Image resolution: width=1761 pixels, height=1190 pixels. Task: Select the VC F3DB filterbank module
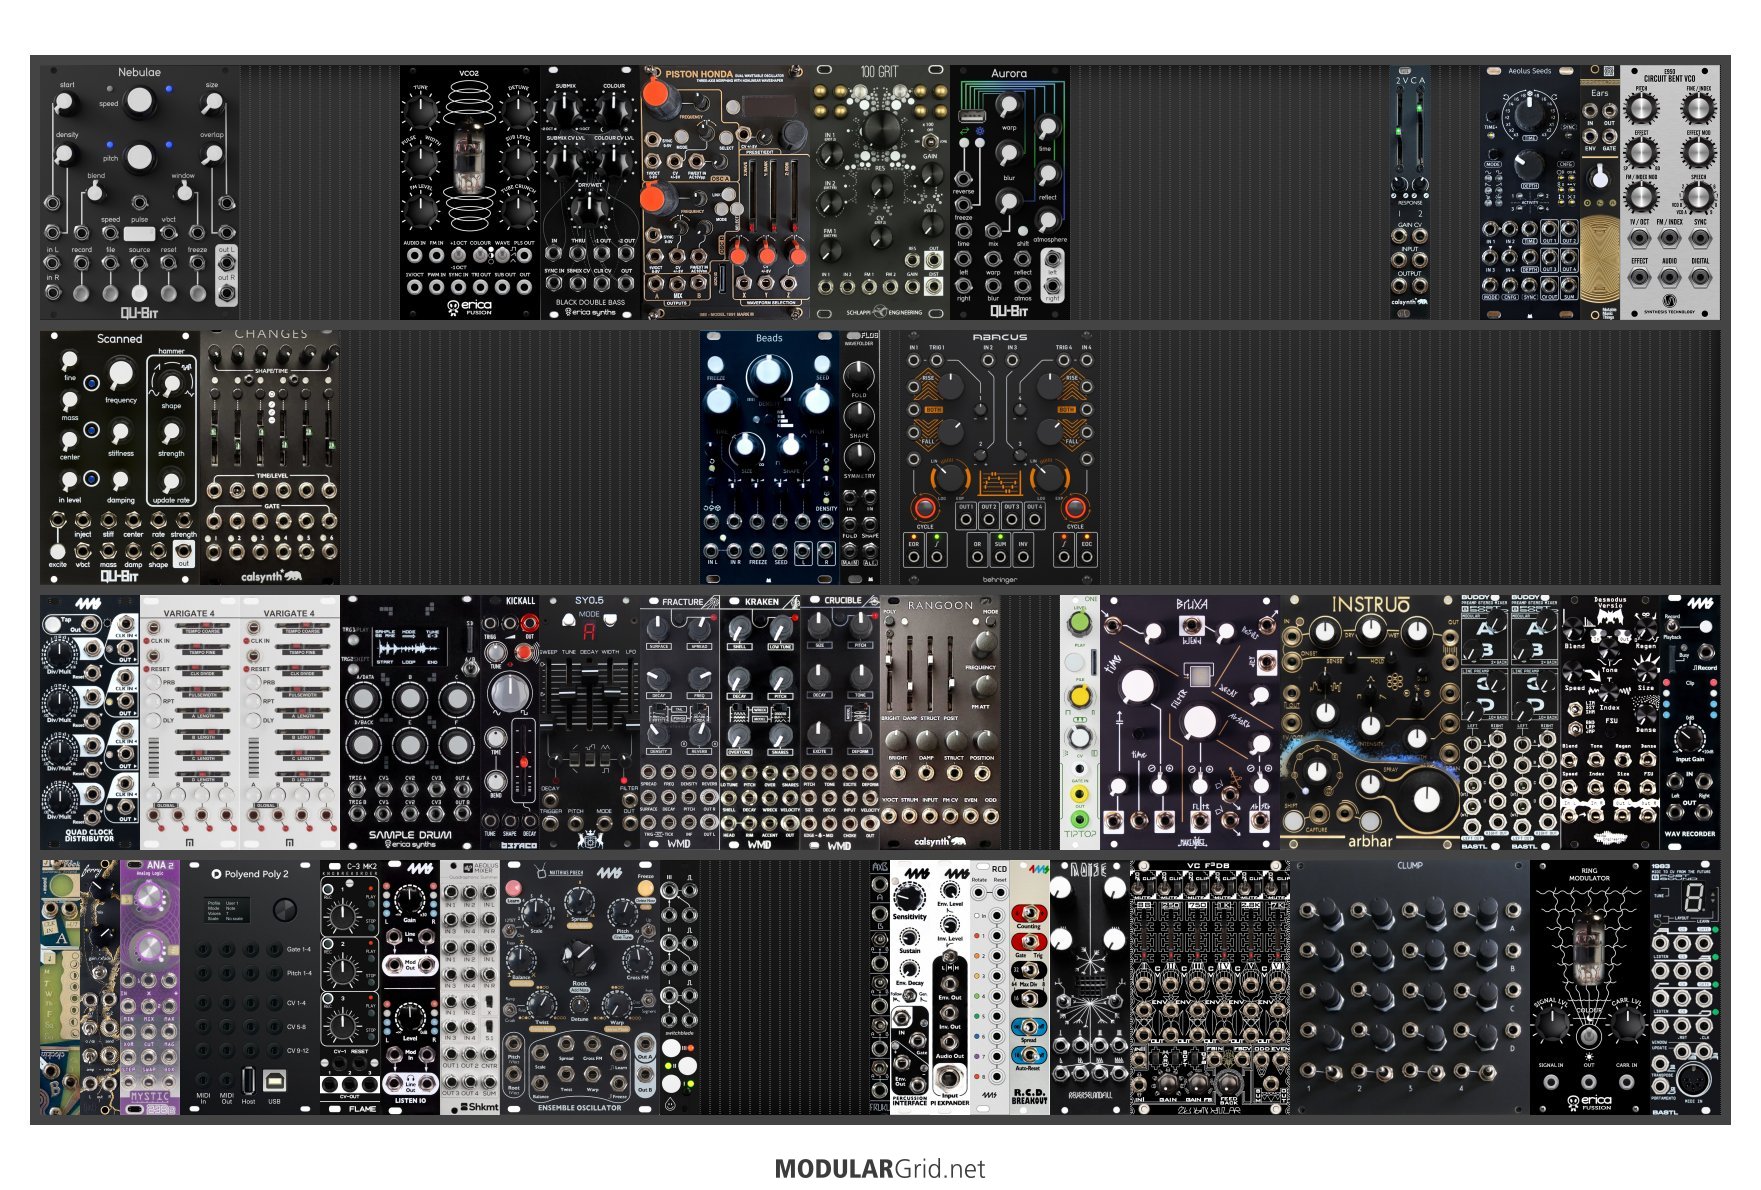pos(1210,987)
